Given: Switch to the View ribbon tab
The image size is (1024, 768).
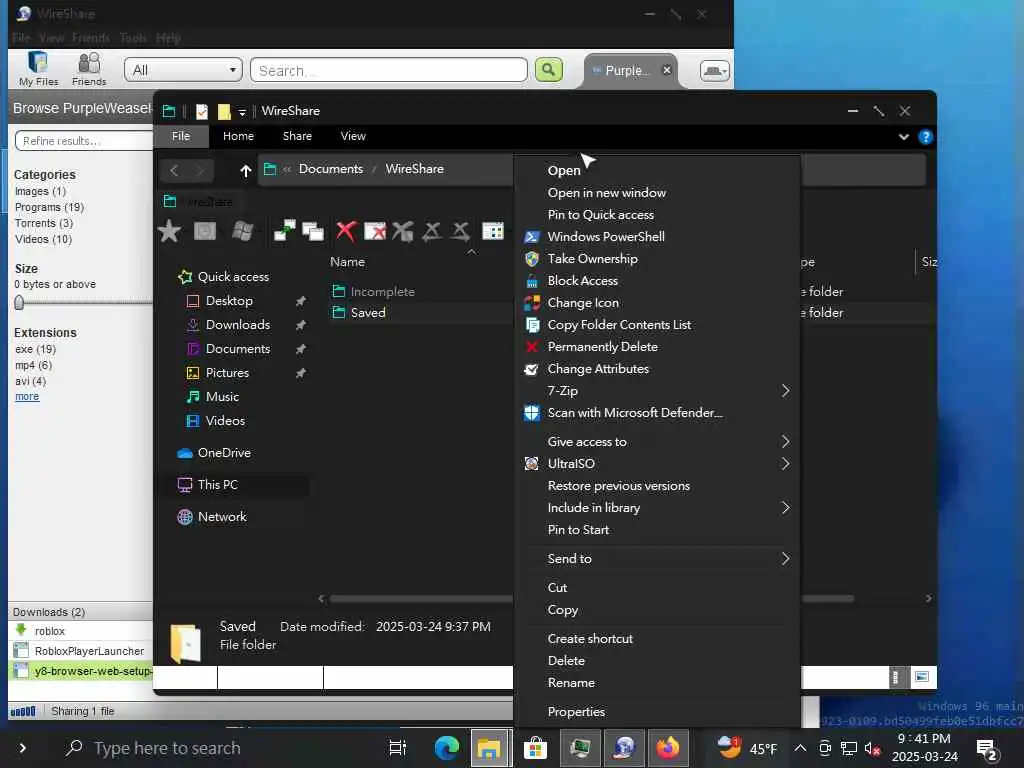Looking at the screenshot, I should pyautogui.click(x=353, y=136).
